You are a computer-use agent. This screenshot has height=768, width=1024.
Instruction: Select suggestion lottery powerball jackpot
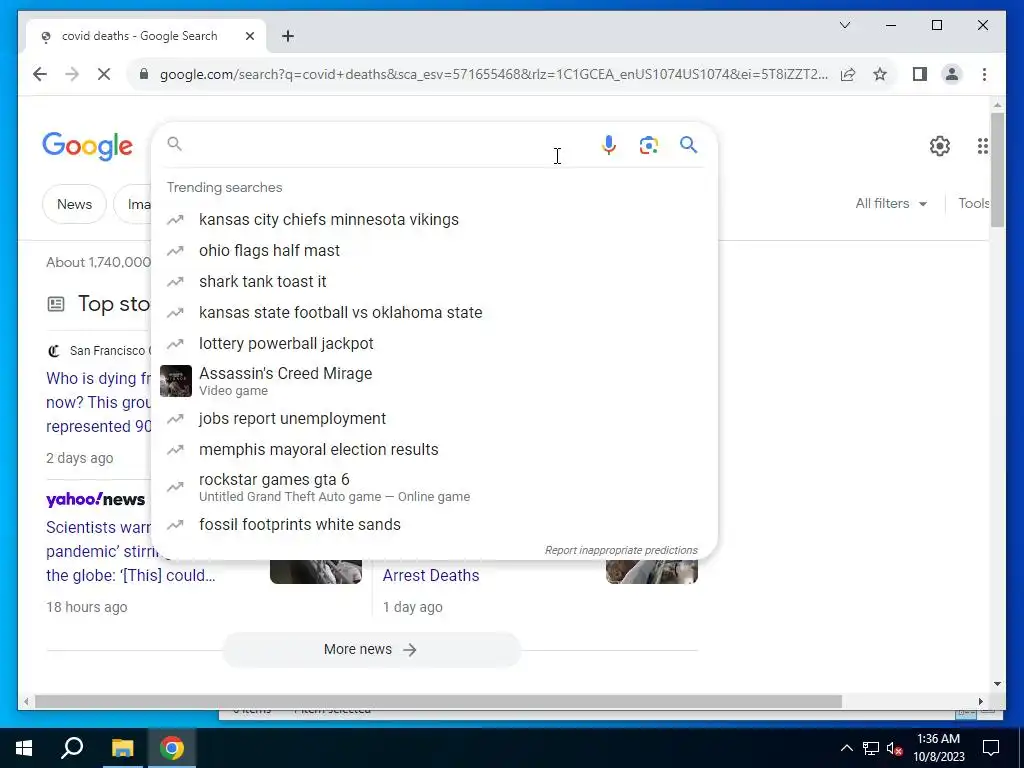(434, 344)
